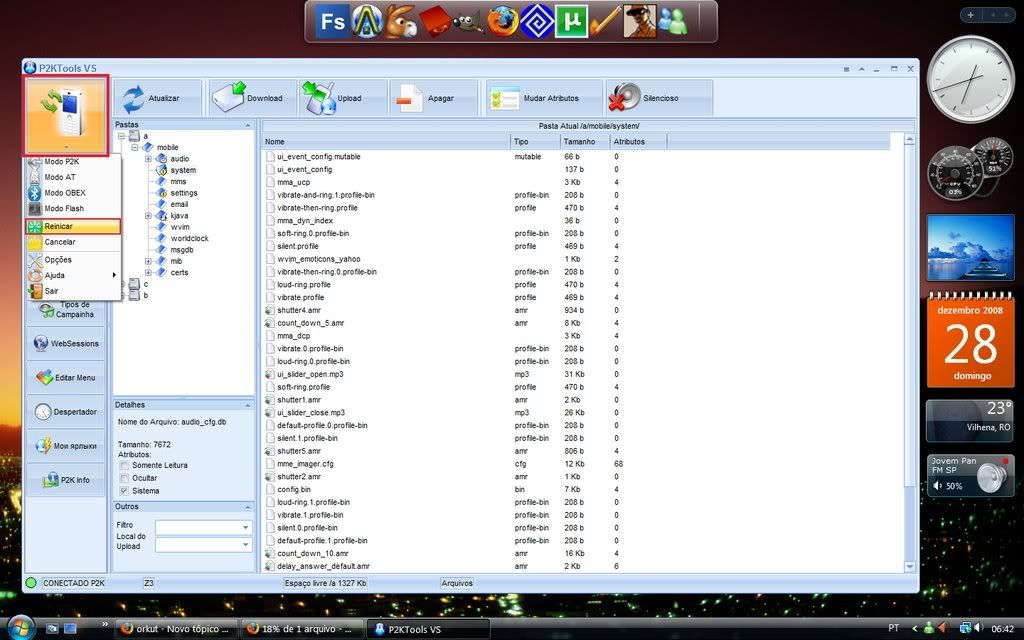Click the Download toolbar button
Image resolution: width=1024 pixels, height=640 pixels.
(x=251, y=99)
